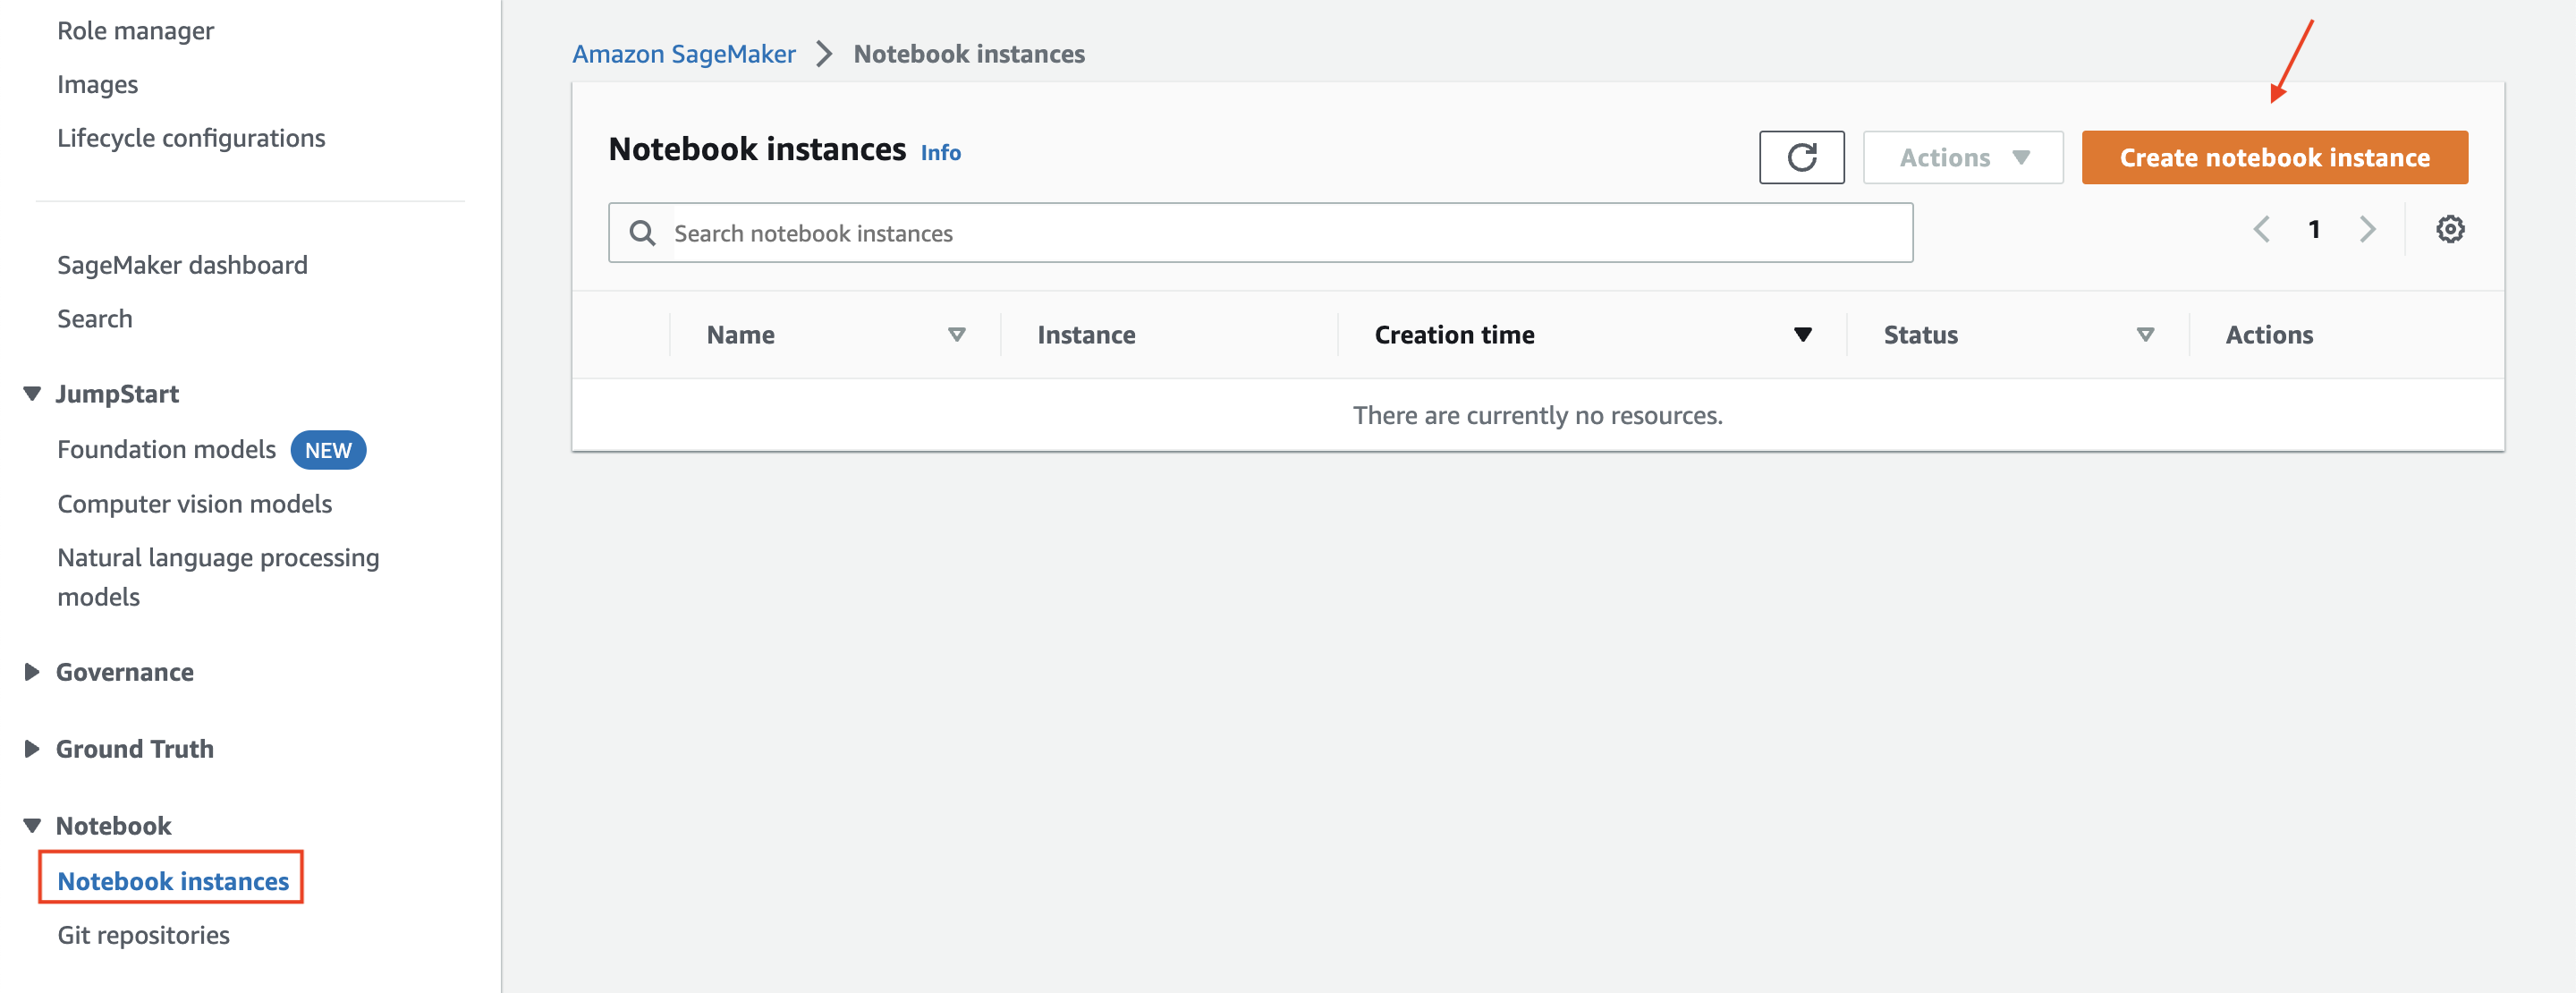This screenshot has width=2576, height=993.
Task: Sort table by the Name column arrow
Action: (x=957, y=335)
